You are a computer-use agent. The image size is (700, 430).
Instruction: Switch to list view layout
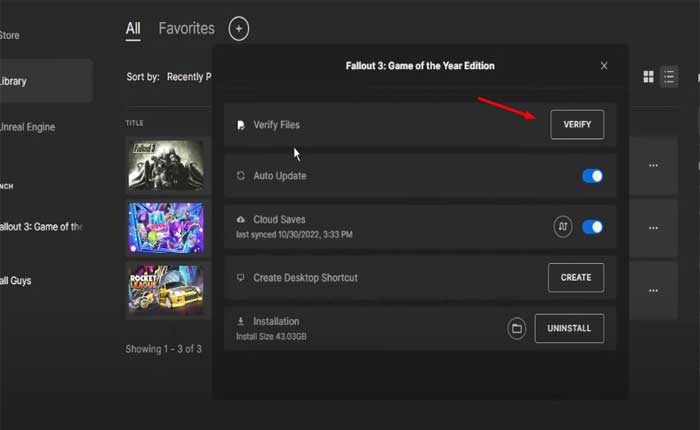coord(669,76)
